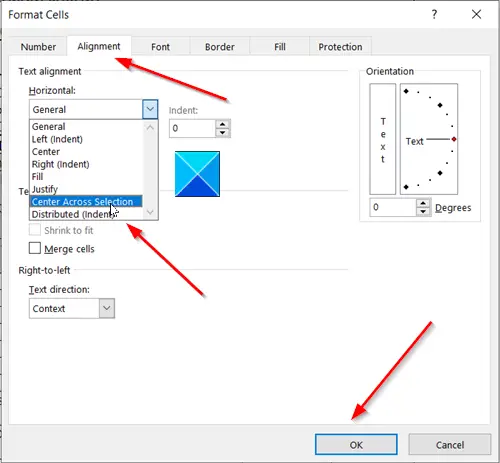Select vertical Text orientation box

coord(383,139)
